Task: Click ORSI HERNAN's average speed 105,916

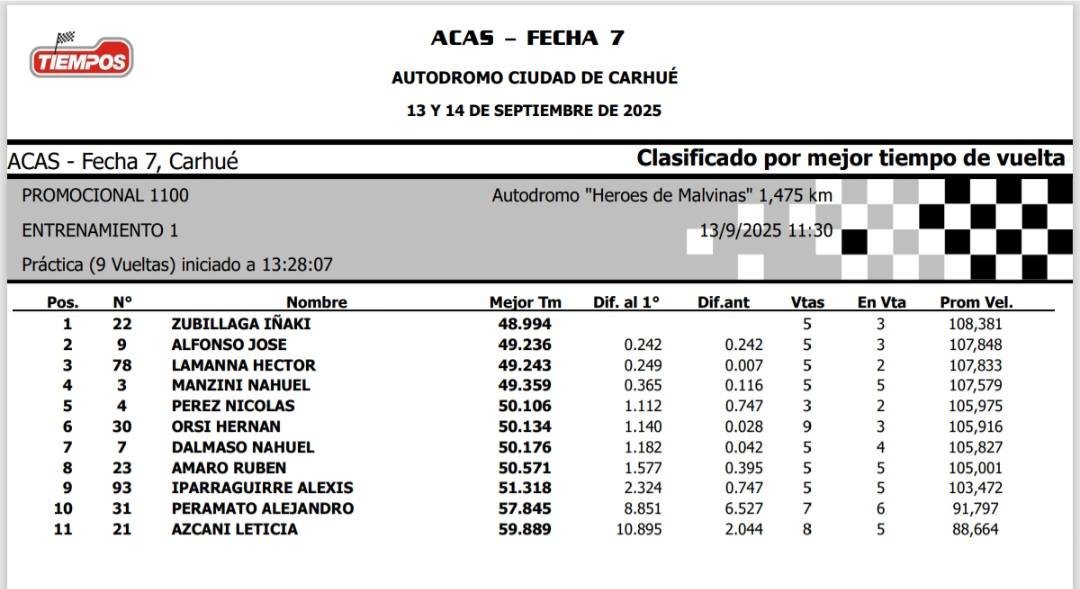Action: (975, 426)
